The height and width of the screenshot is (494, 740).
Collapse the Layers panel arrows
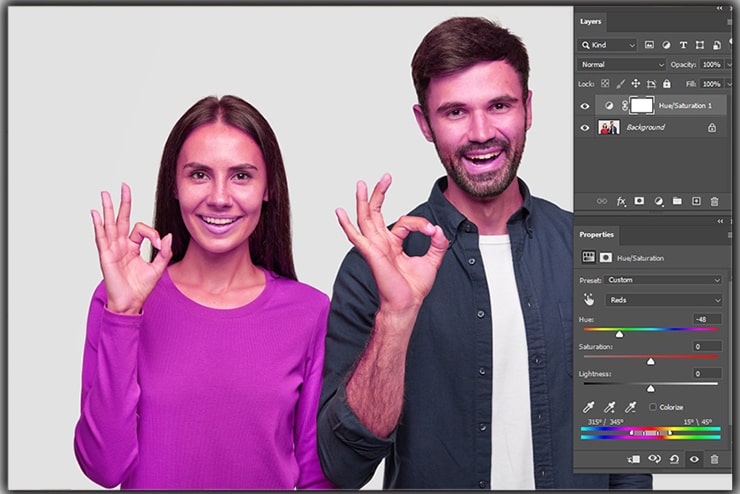[x=719, y=8]
